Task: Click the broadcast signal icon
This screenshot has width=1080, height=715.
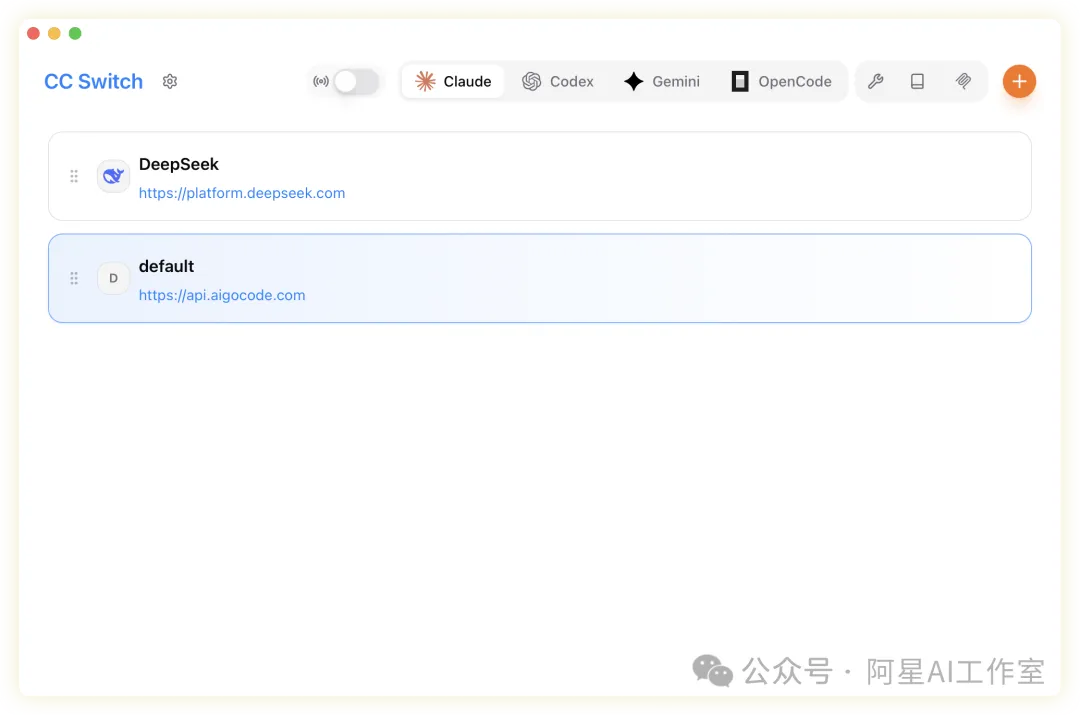Action: coord(321,82)
